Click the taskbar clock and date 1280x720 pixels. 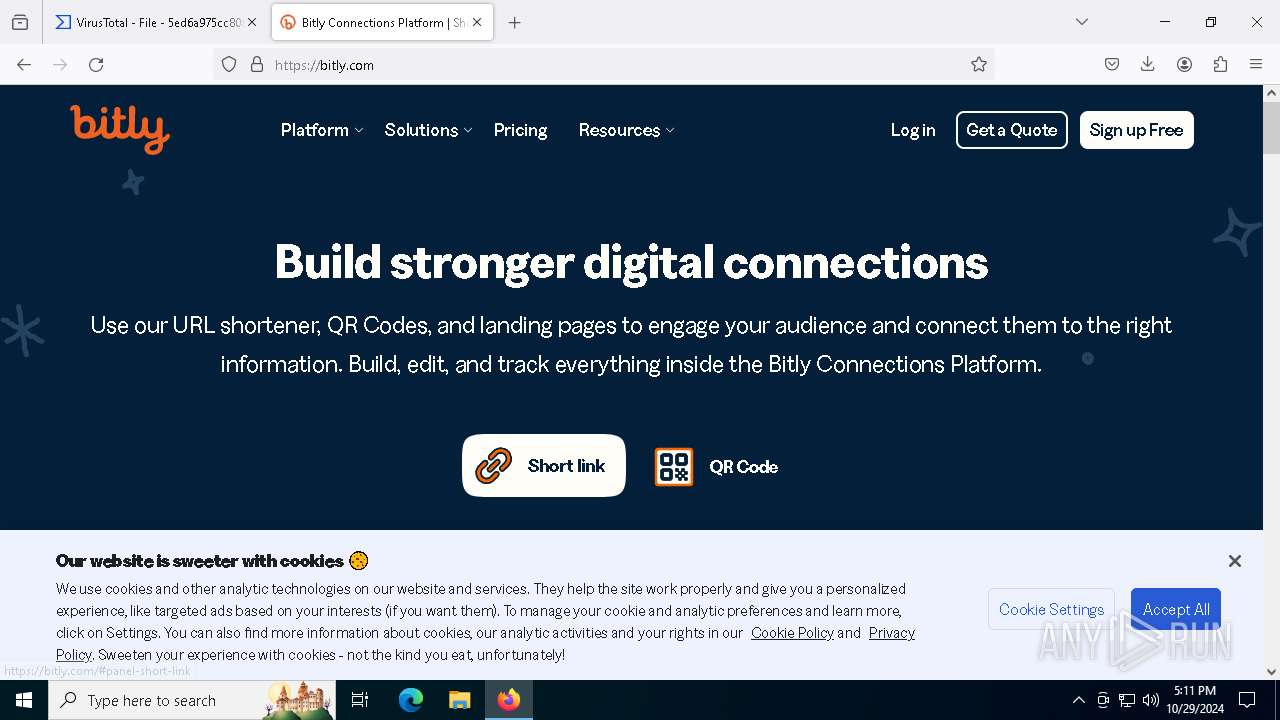tap(1195, 700)
